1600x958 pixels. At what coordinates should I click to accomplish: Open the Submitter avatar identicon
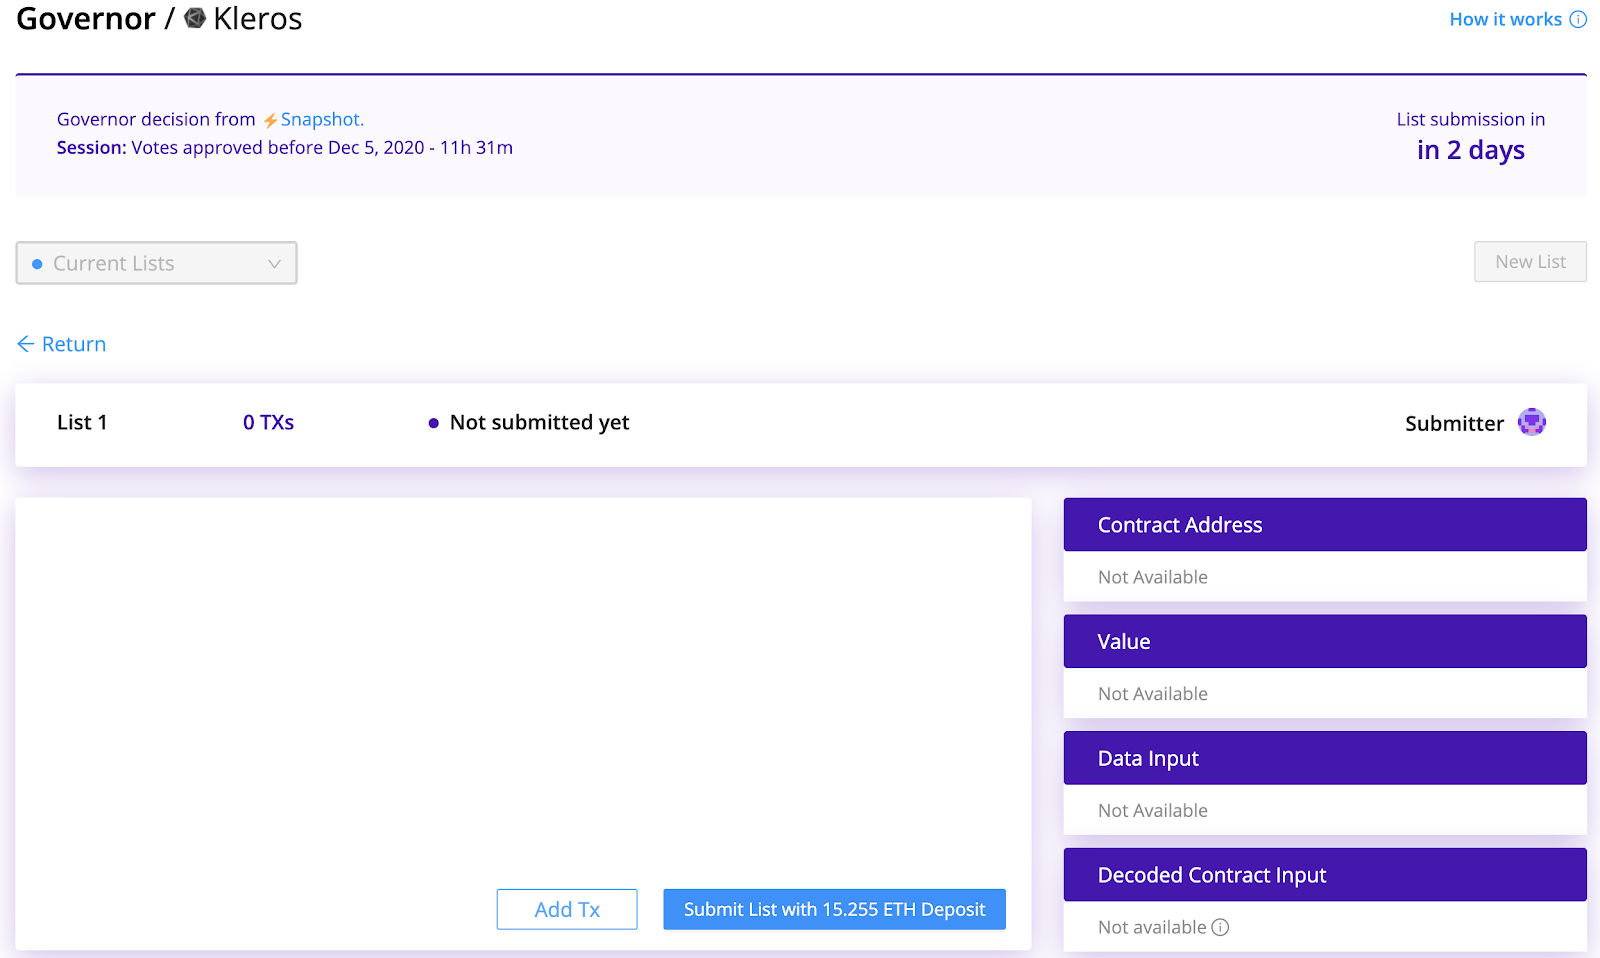click(1531, 422)
